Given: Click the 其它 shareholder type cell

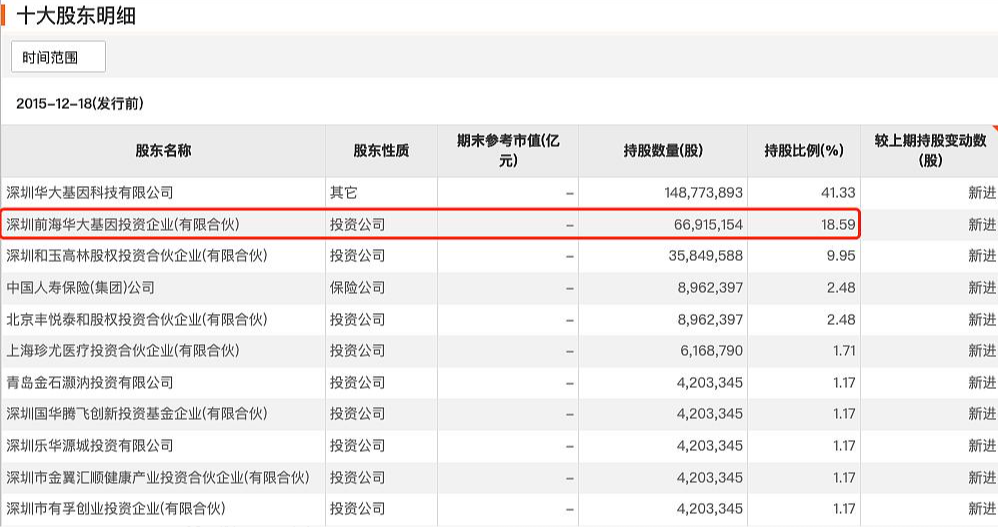Looking at the screenshot, I should coord(344,192).
